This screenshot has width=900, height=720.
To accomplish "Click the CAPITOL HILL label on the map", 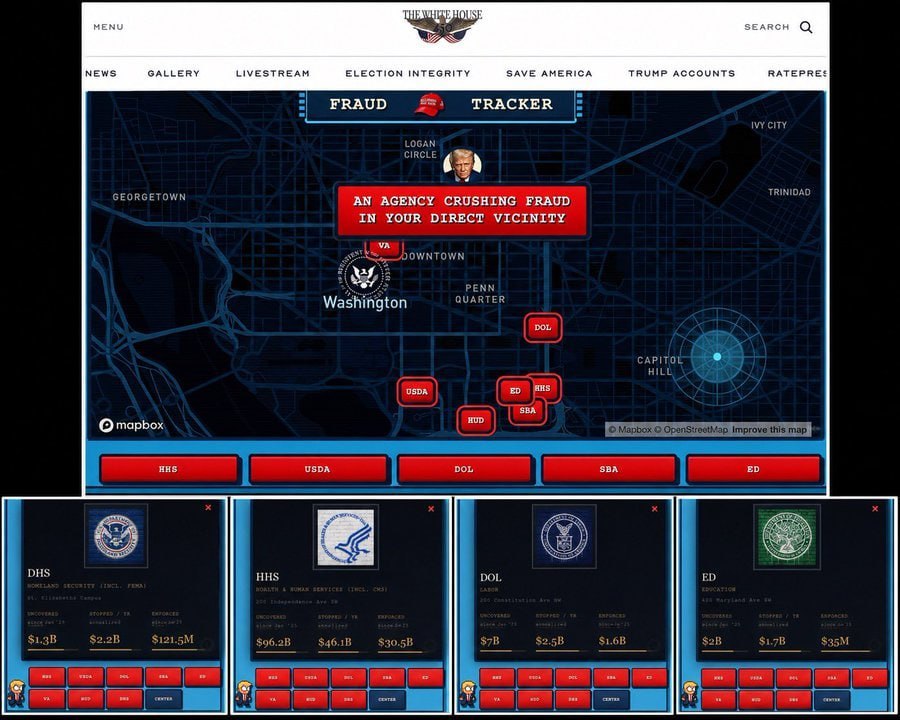I will click(660, 366).
